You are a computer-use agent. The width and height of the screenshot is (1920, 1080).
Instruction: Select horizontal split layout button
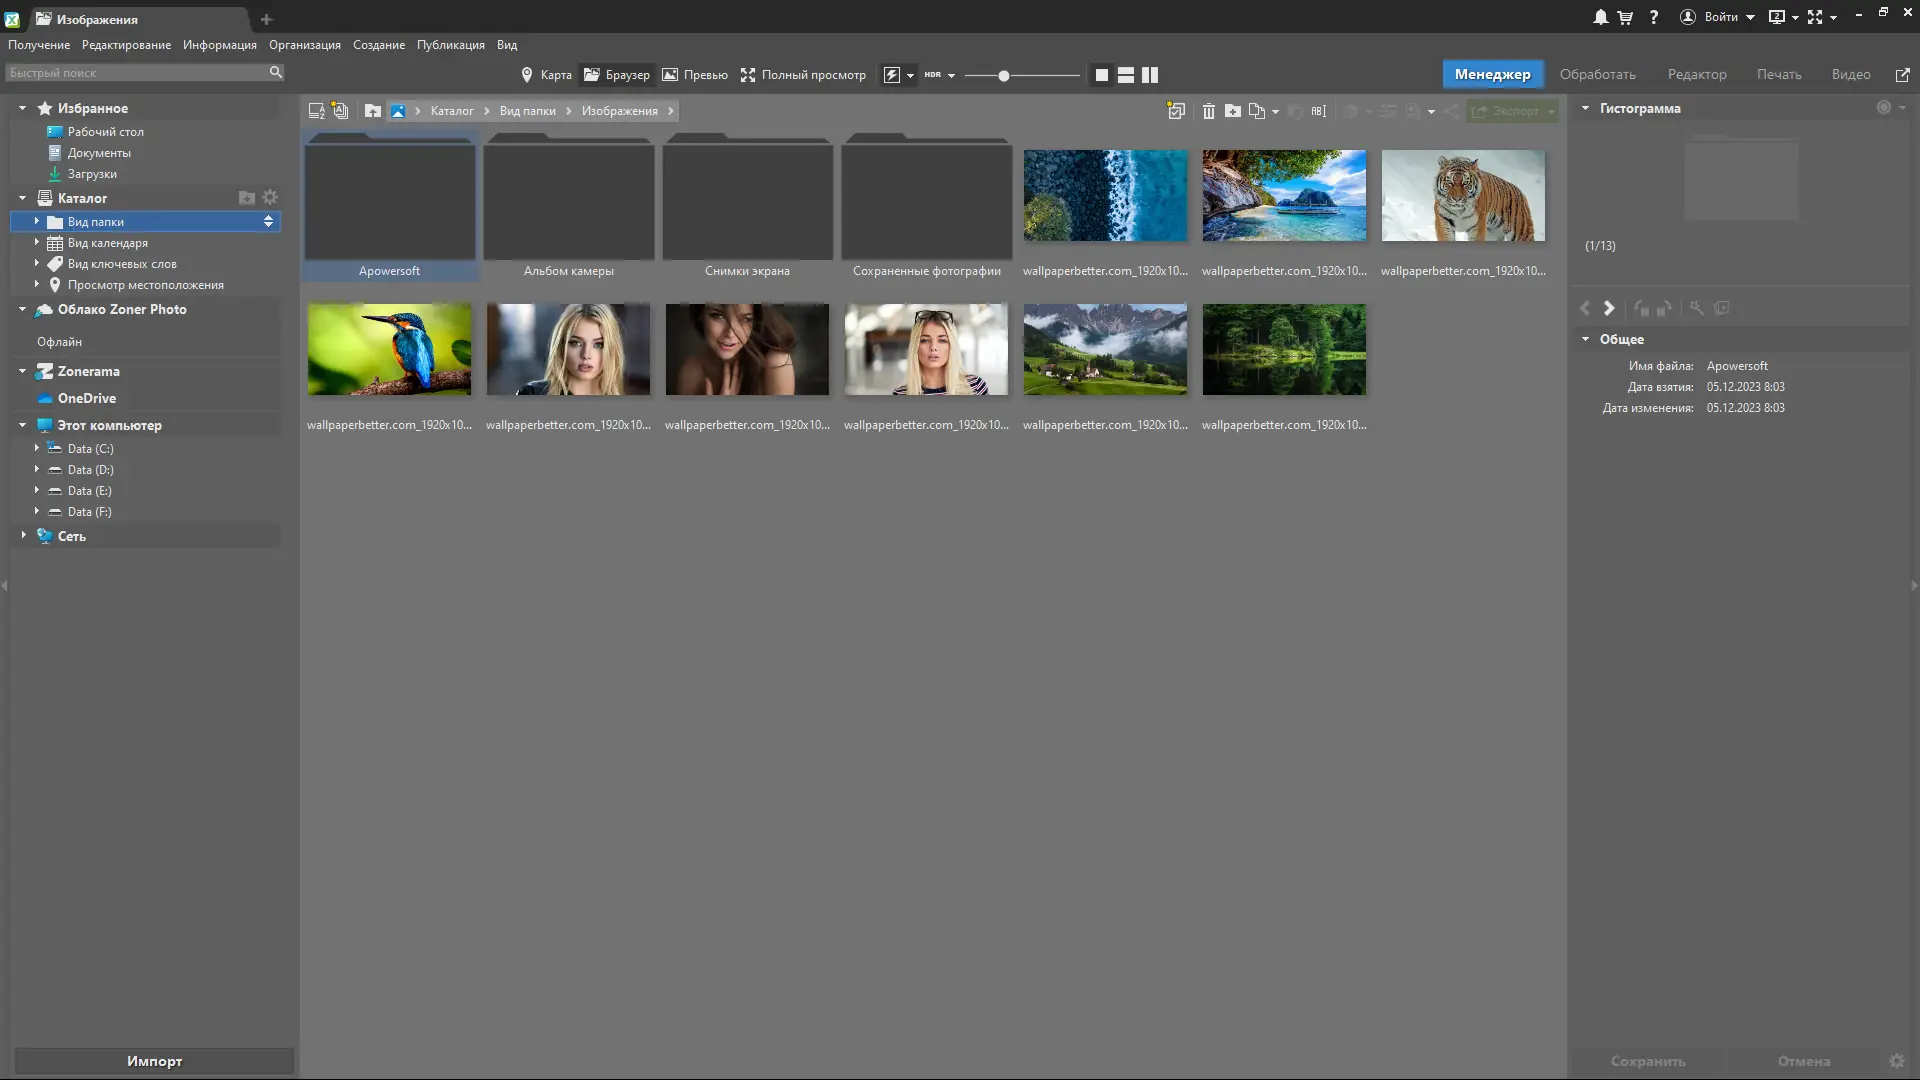[x=1125, y=75]
